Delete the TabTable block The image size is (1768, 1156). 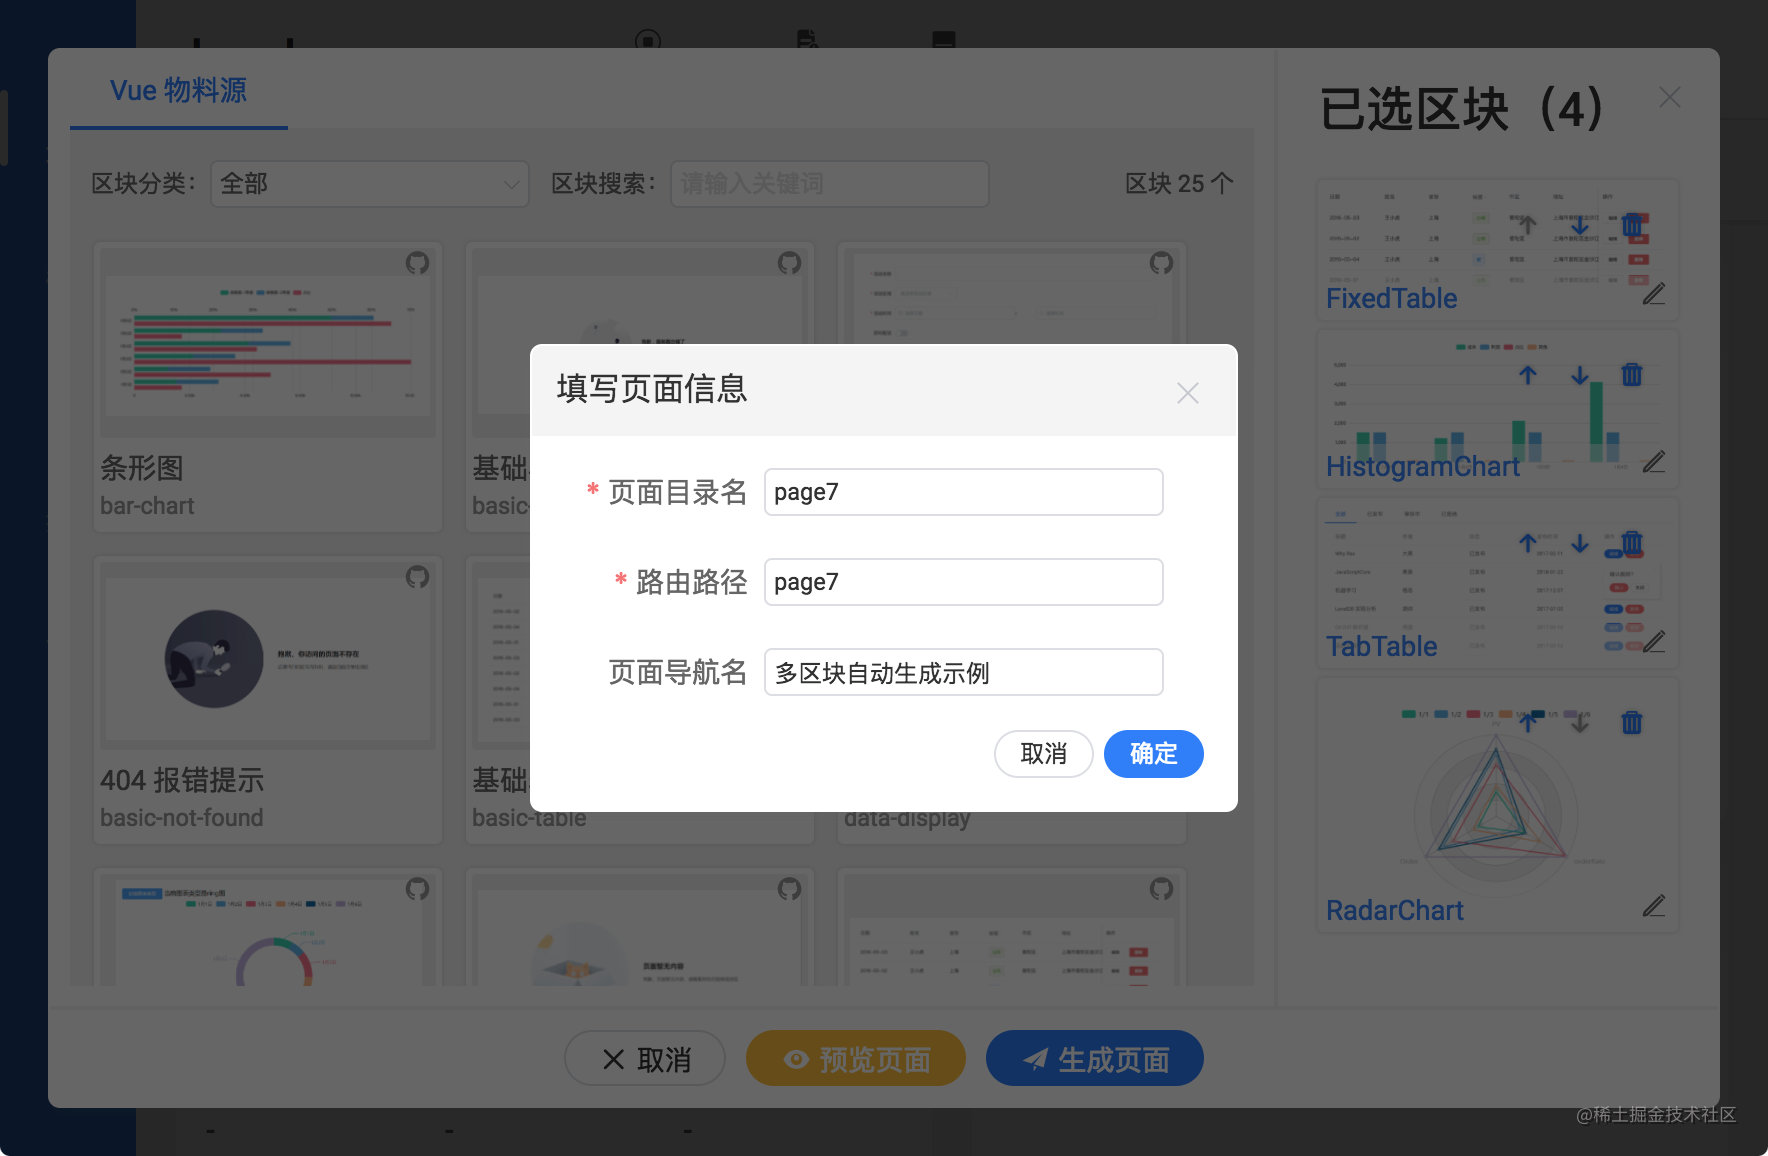pos(1632,543)
